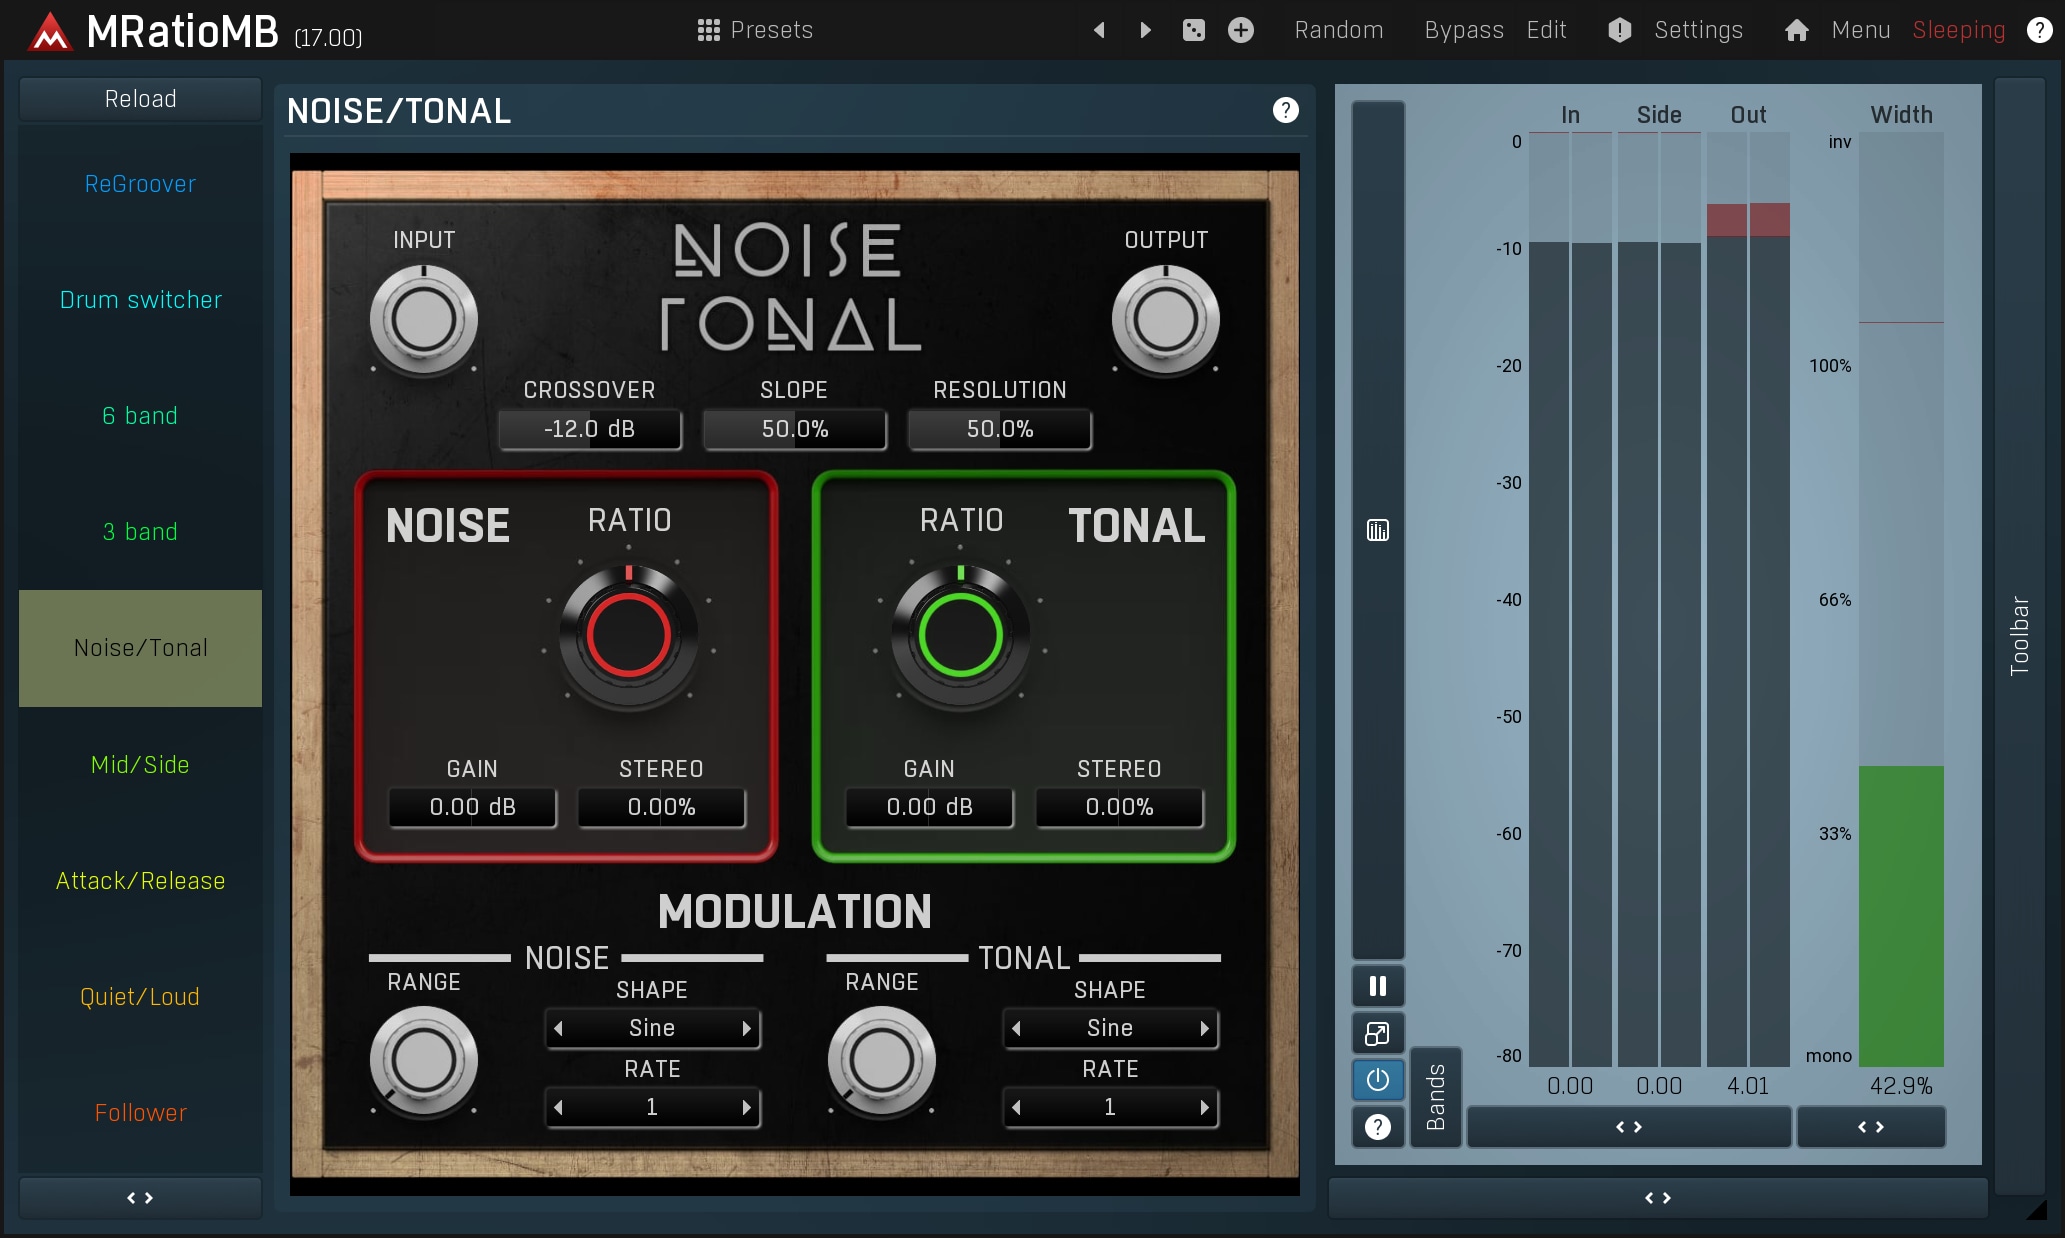The height and width of the screenshot is (1238, 2065).
Task: Open Noise/Tonal panel help icon
Action: (1285, 110)
